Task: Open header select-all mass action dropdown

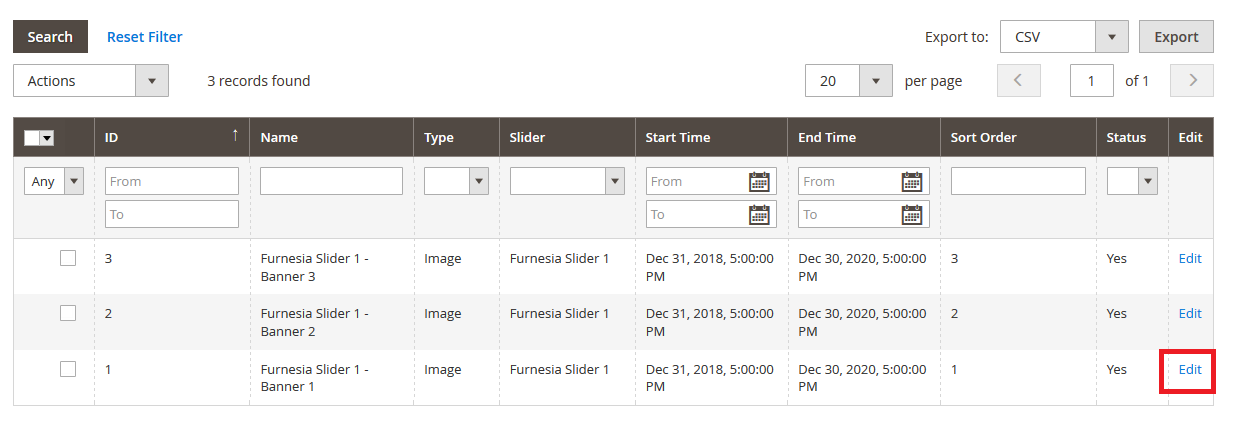Action: (x=46, y=138)
